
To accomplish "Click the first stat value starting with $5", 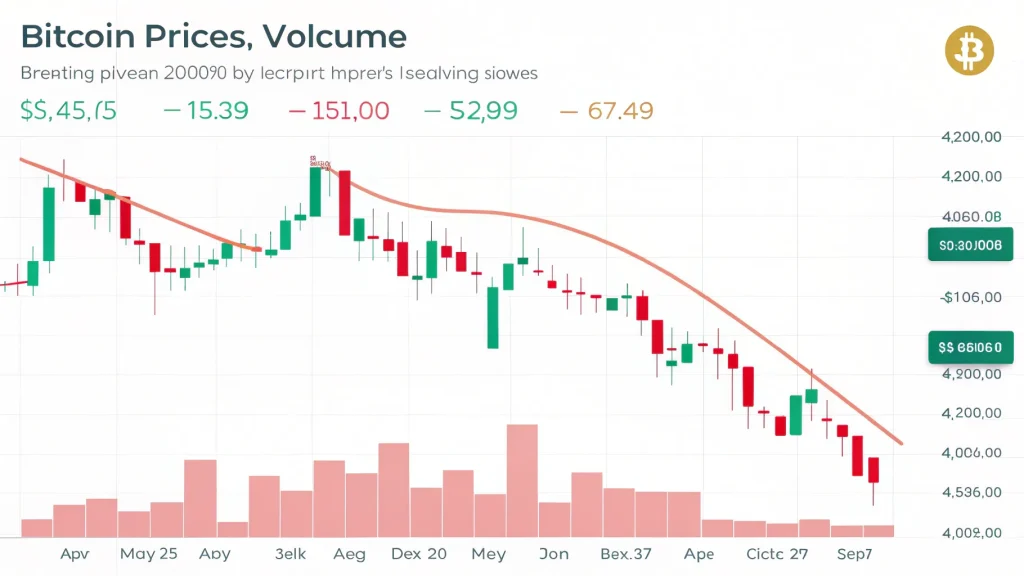I will (x=68, y=111).
